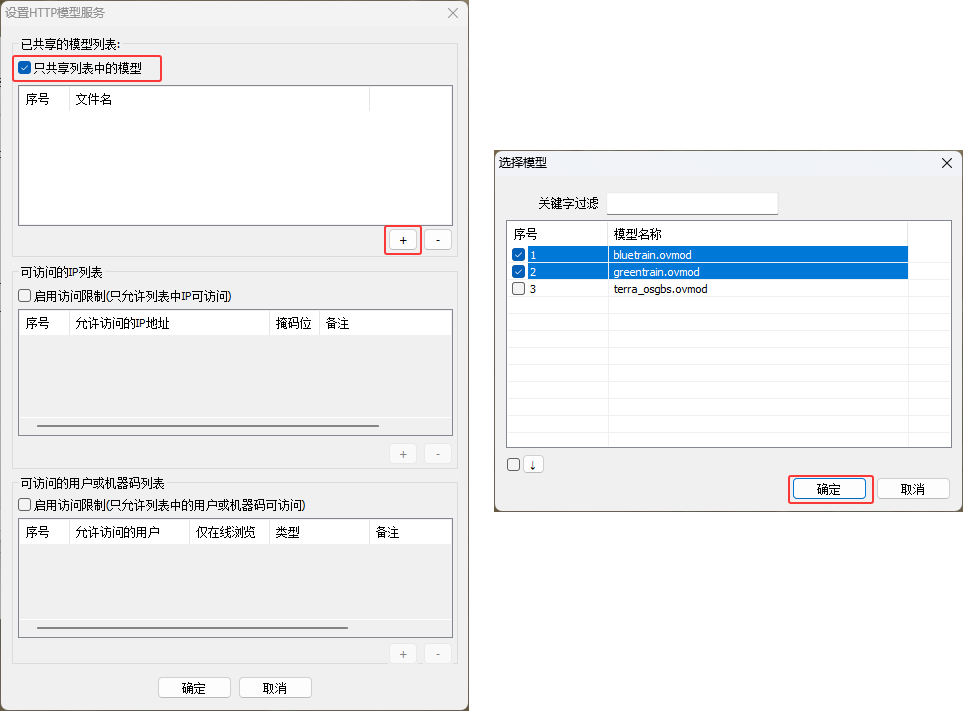Uncheck the greentrain.ovmod model checkbox
Screen dimensions: 965x711
point(518,272)
